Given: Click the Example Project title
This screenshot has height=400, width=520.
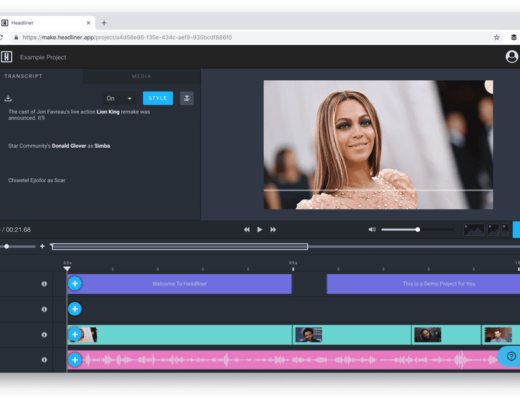Looking at the screenshot, I should [x=43, y=57].
